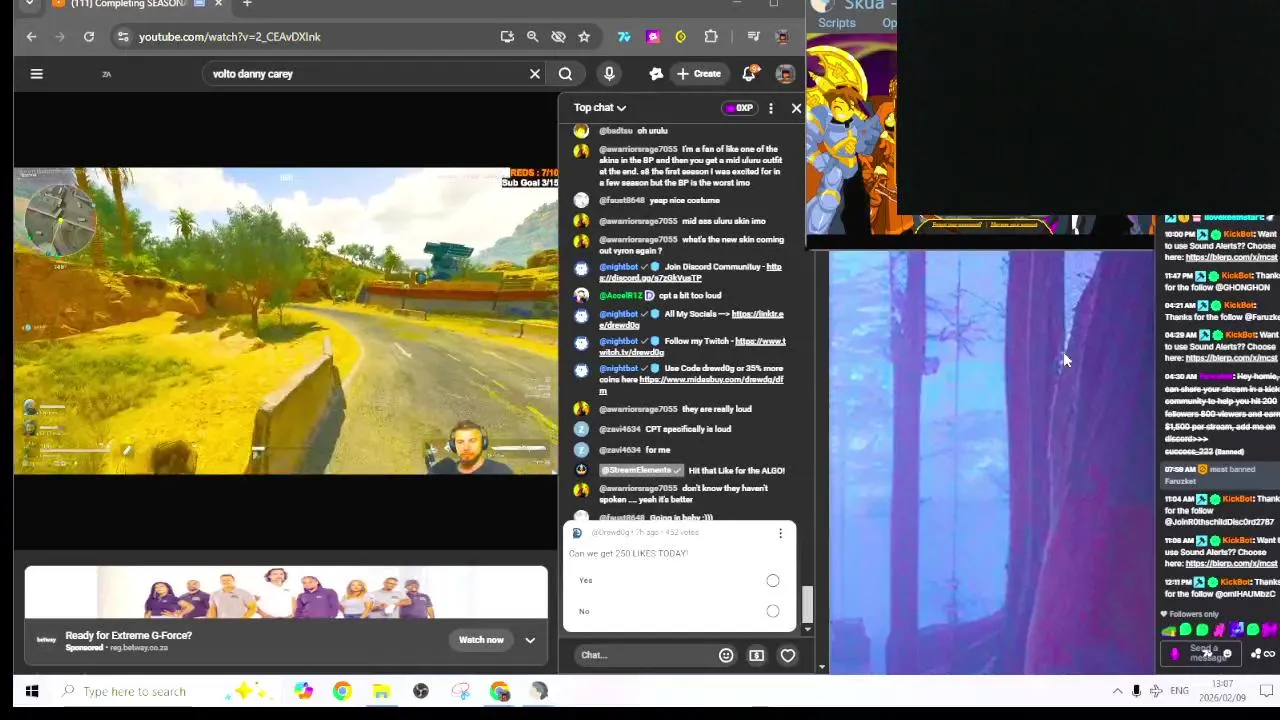Image resolution: width=1280 pixels, height=720 pixels.
Task: Open the Windows Start menu
Action: click(31, 691)
